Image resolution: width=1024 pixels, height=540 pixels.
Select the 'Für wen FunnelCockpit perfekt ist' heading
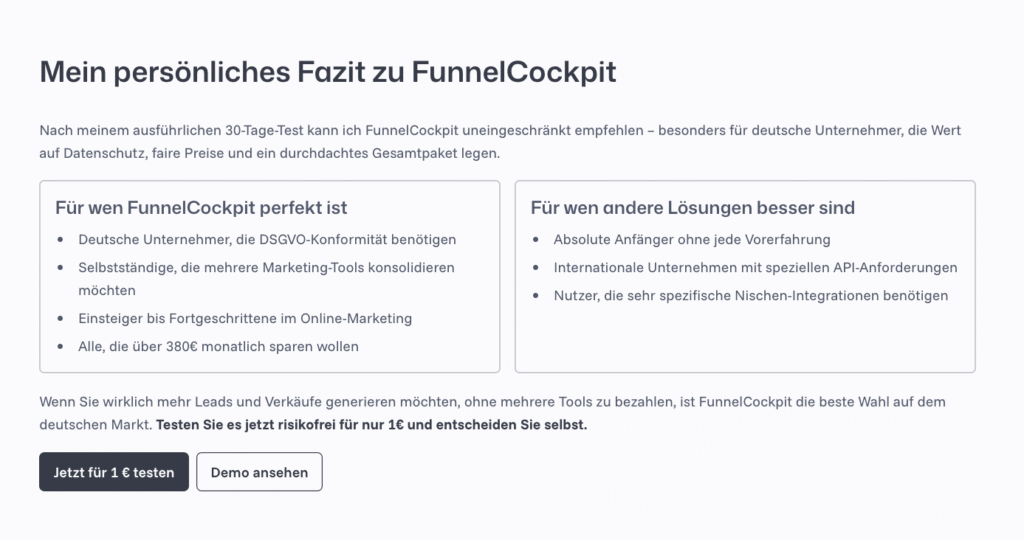(x=202, y=209)
